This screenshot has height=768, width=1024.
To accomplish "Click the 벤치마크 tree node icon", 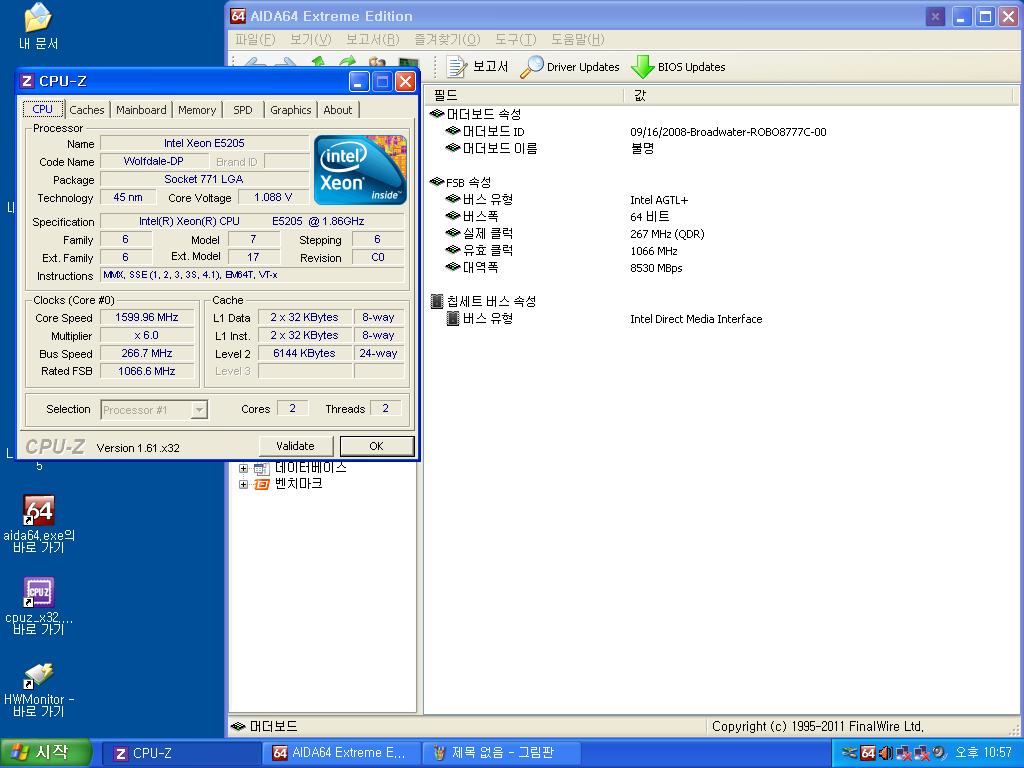I will pos(261,485).
